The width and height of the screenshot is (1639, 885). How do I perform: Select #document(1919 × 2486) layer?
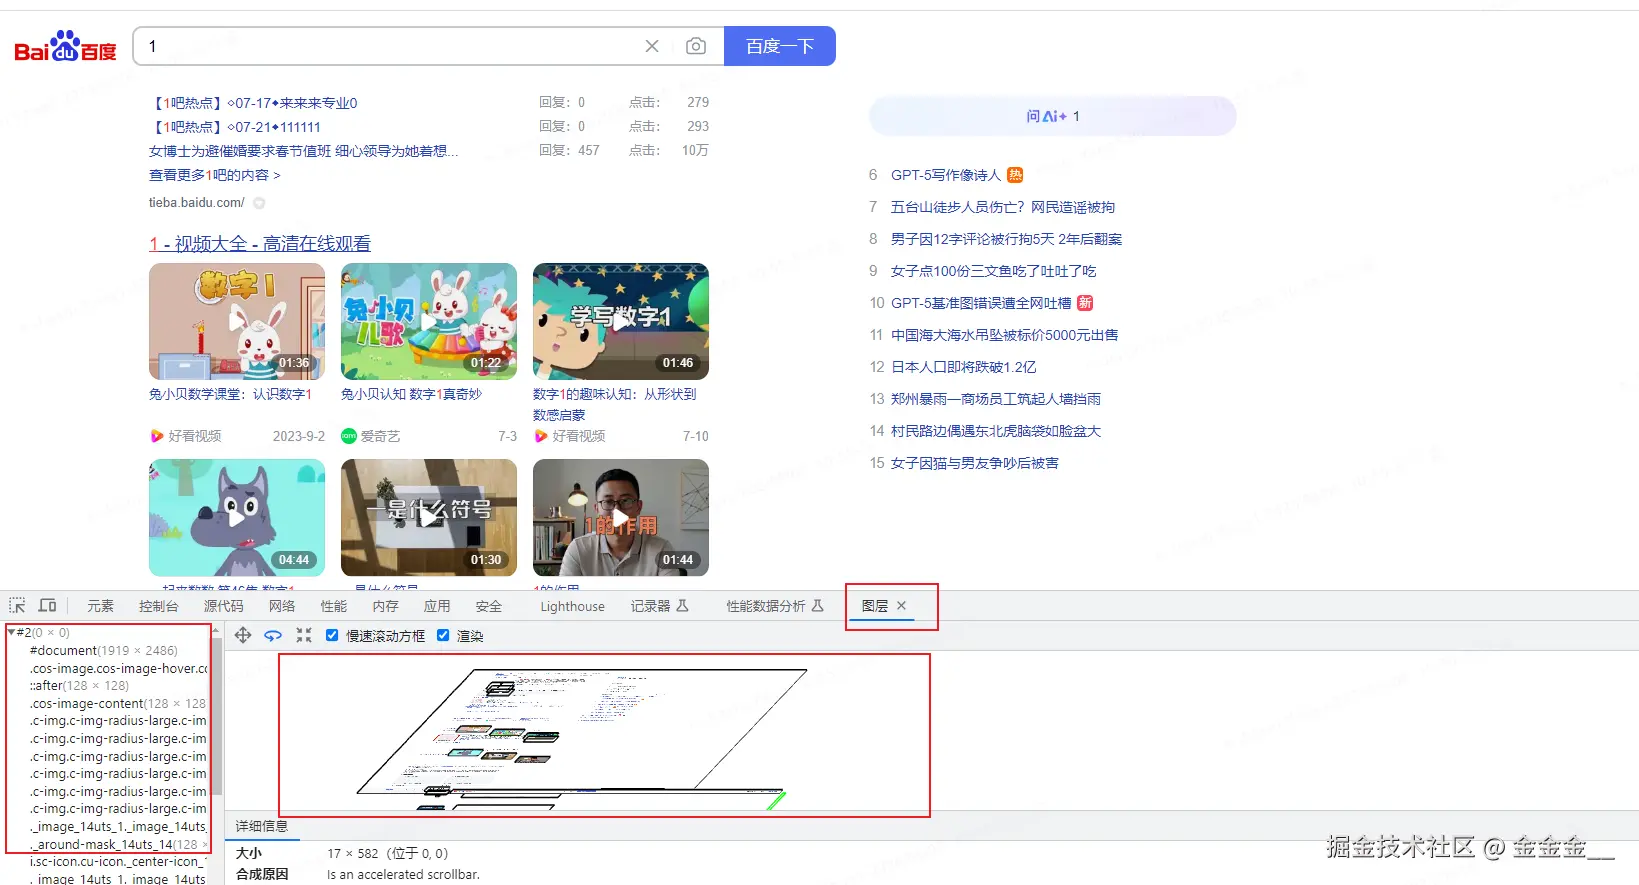pos(104,650)
